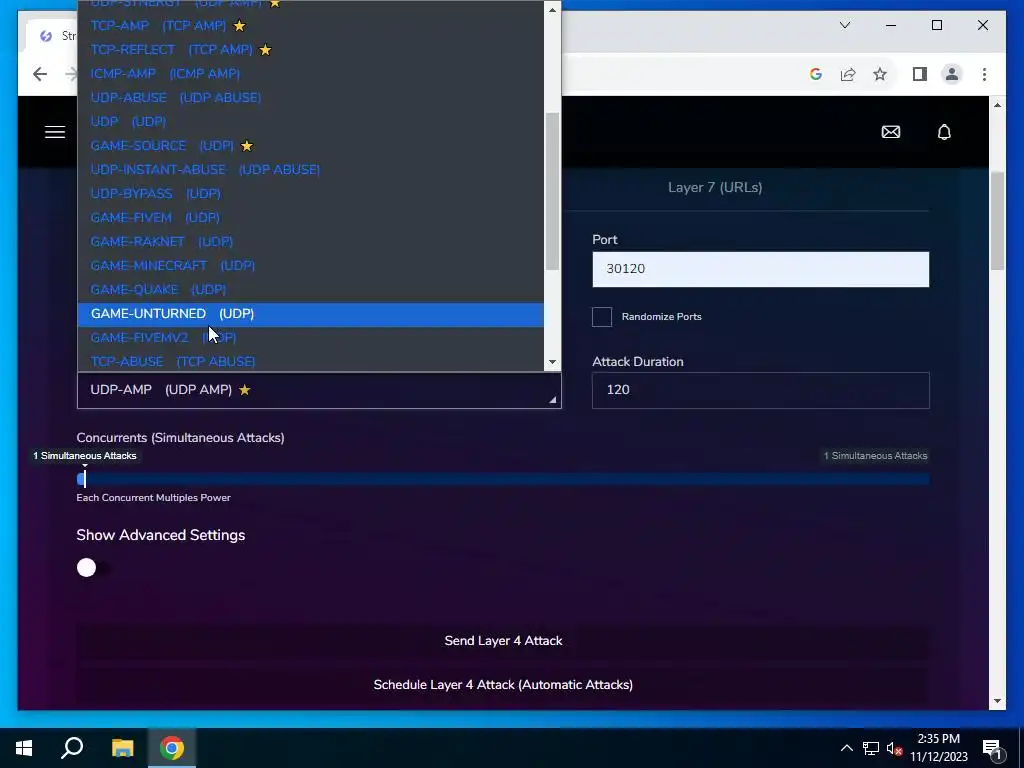Open the Windows notification center
This screenshot has height=768, width=1024.
(993, 748)
